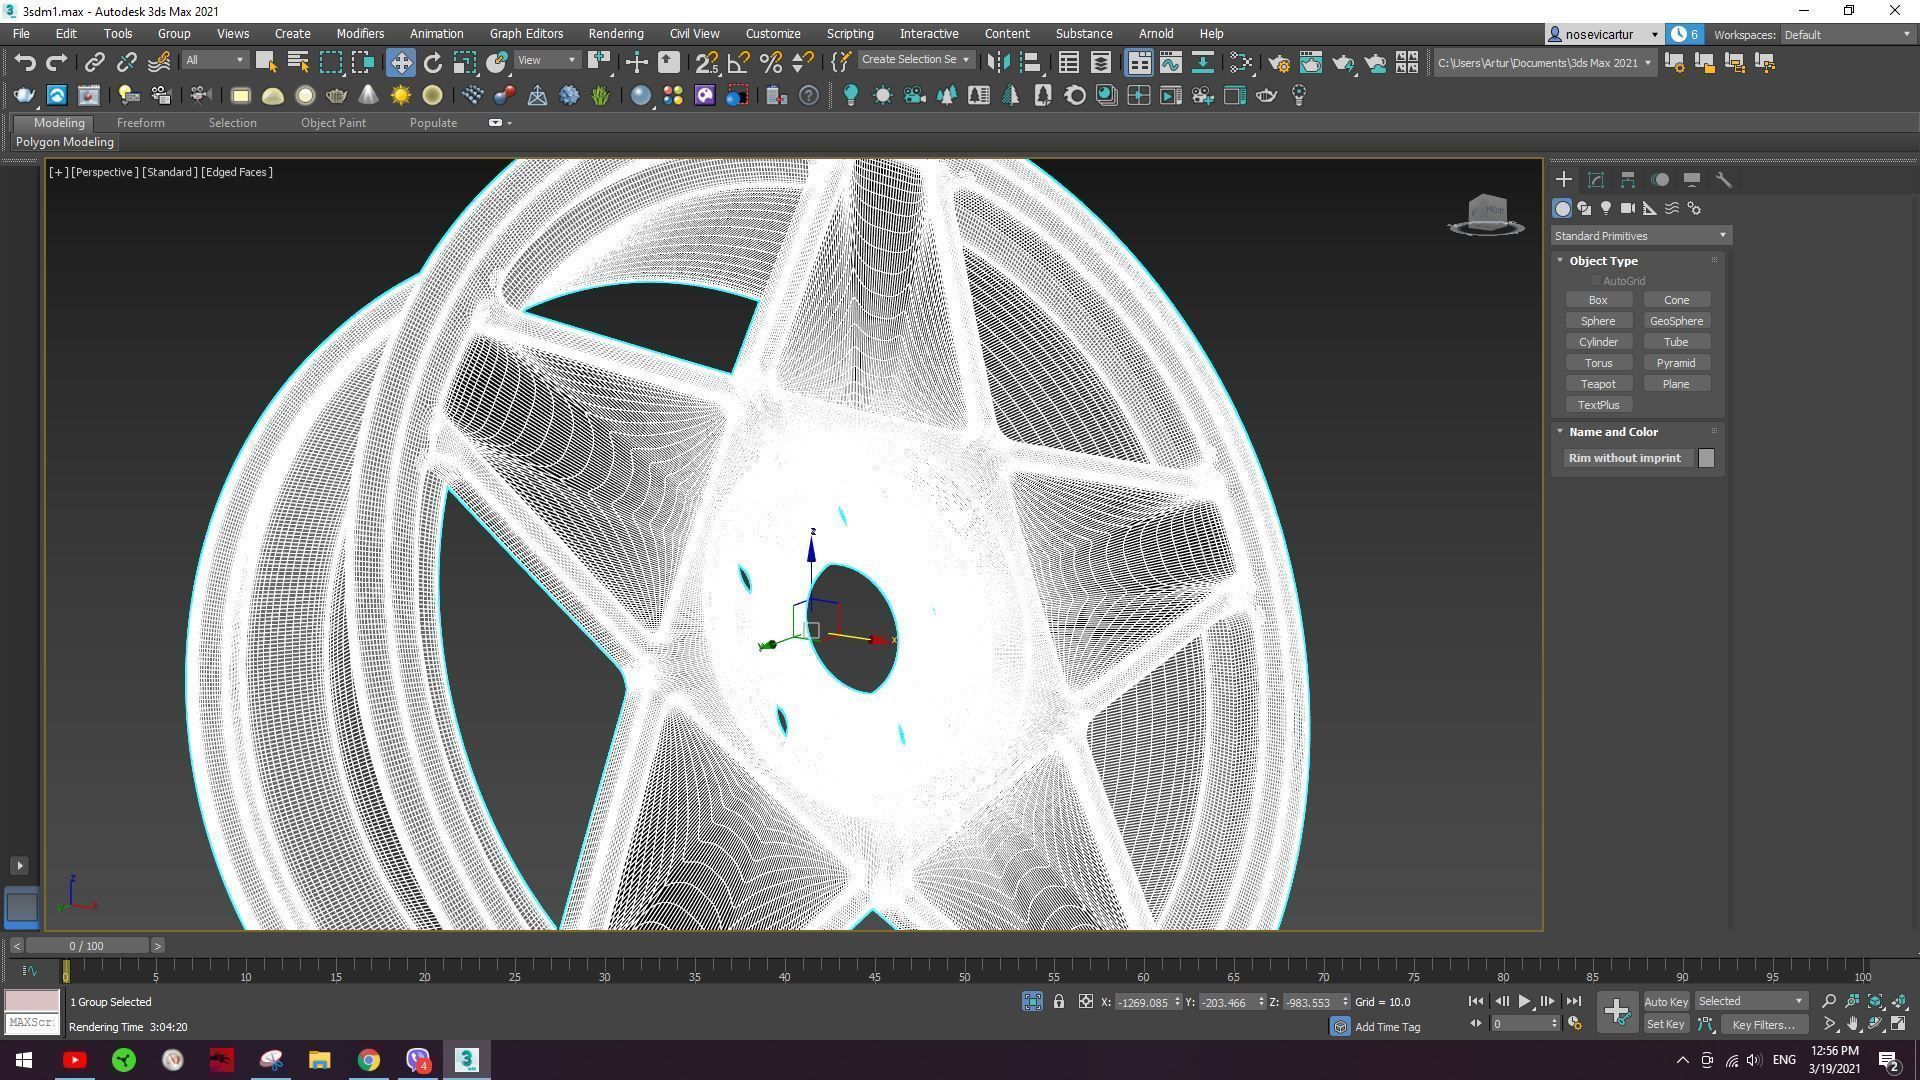Open the Modify panel tab icon
This screenshot has width=1920, height=1080.
[1596, 180]
